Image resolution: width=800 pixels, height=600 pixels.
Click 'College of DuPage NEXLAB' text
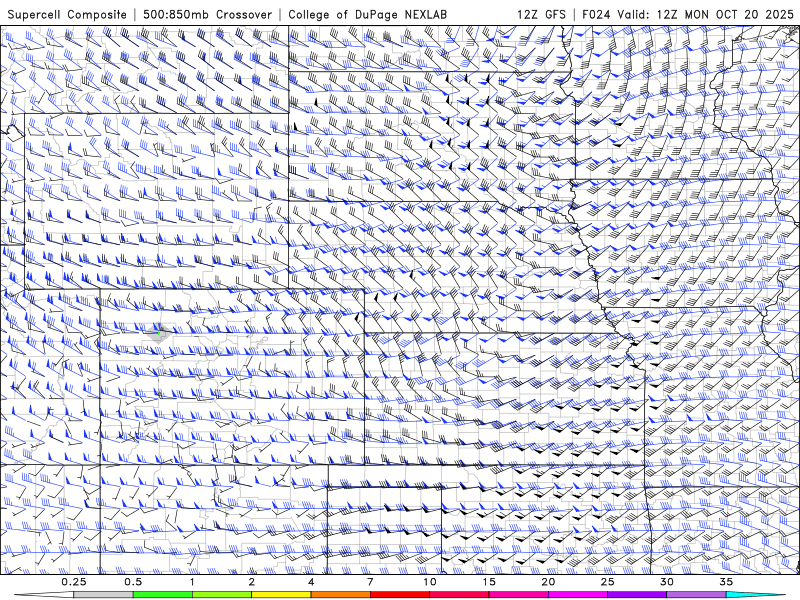367,14
